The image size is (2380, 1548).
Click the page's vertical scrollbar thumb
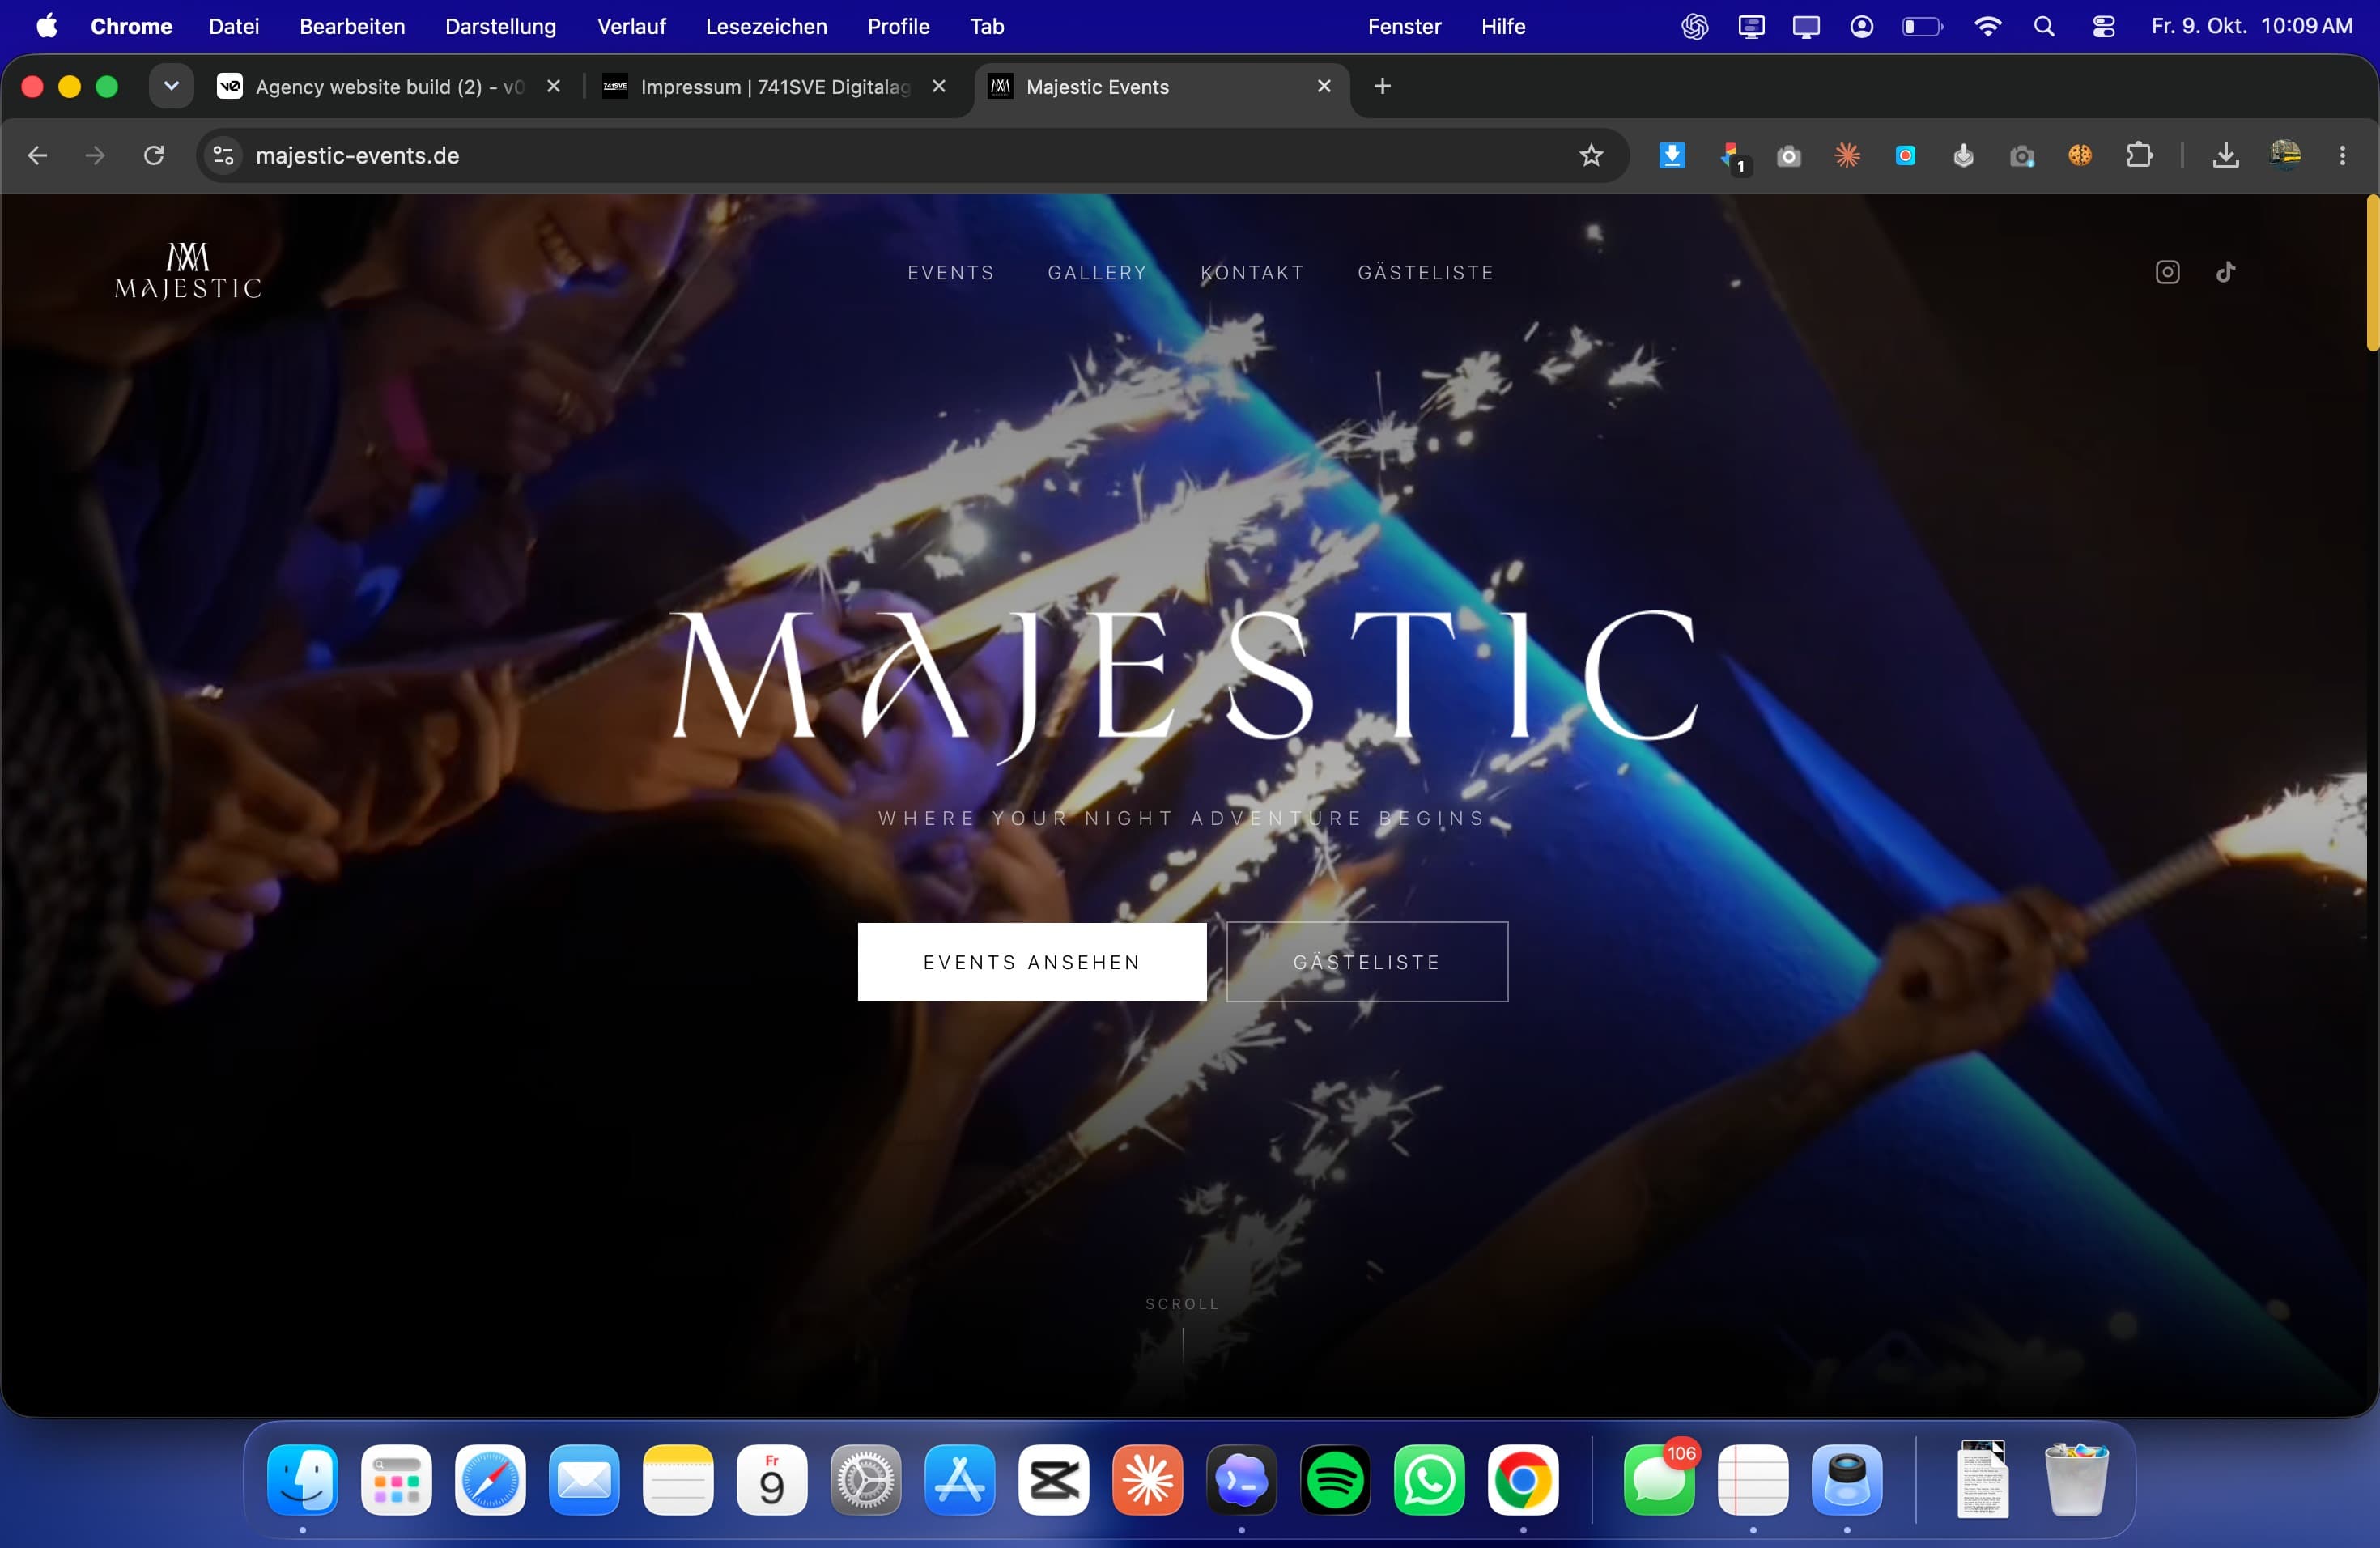coord(2372,273)
